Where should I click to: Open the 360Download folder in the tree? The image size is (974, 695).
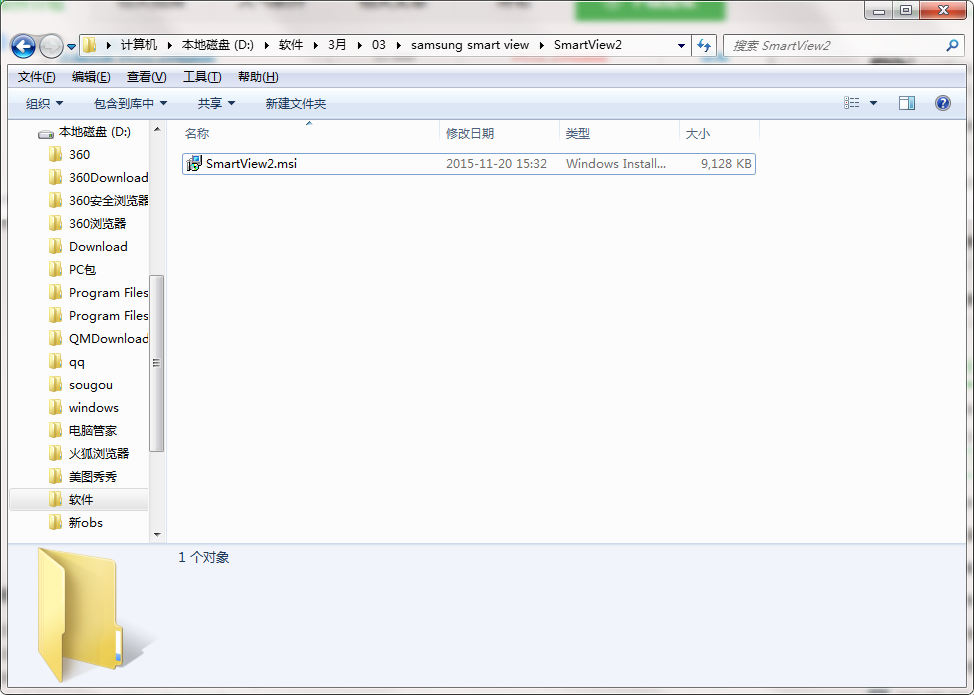(x=108, y=178)
